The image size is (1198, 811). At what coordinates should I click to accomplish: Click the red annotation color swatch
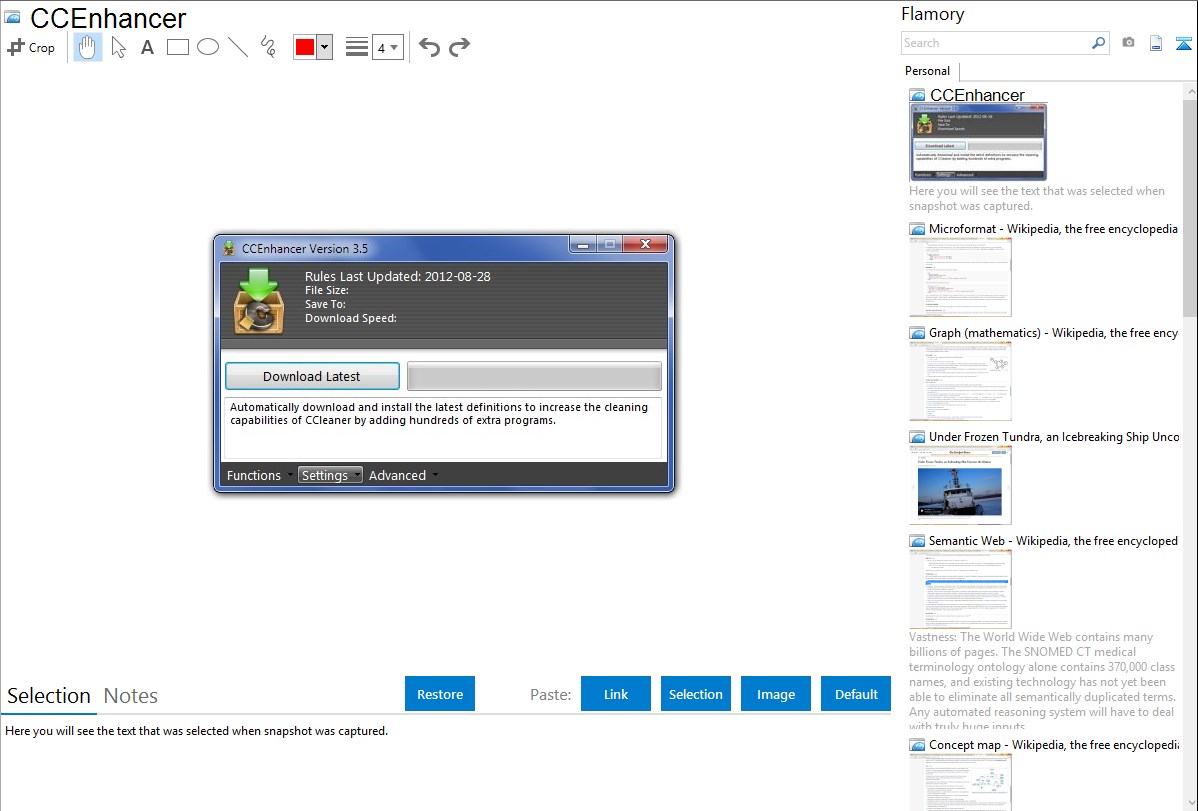tap(305, 47)
